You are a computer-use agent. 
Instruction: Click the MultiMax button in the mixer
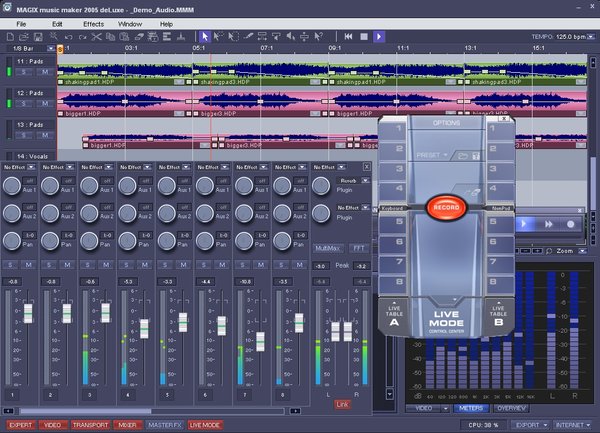[x=327, y=248]
